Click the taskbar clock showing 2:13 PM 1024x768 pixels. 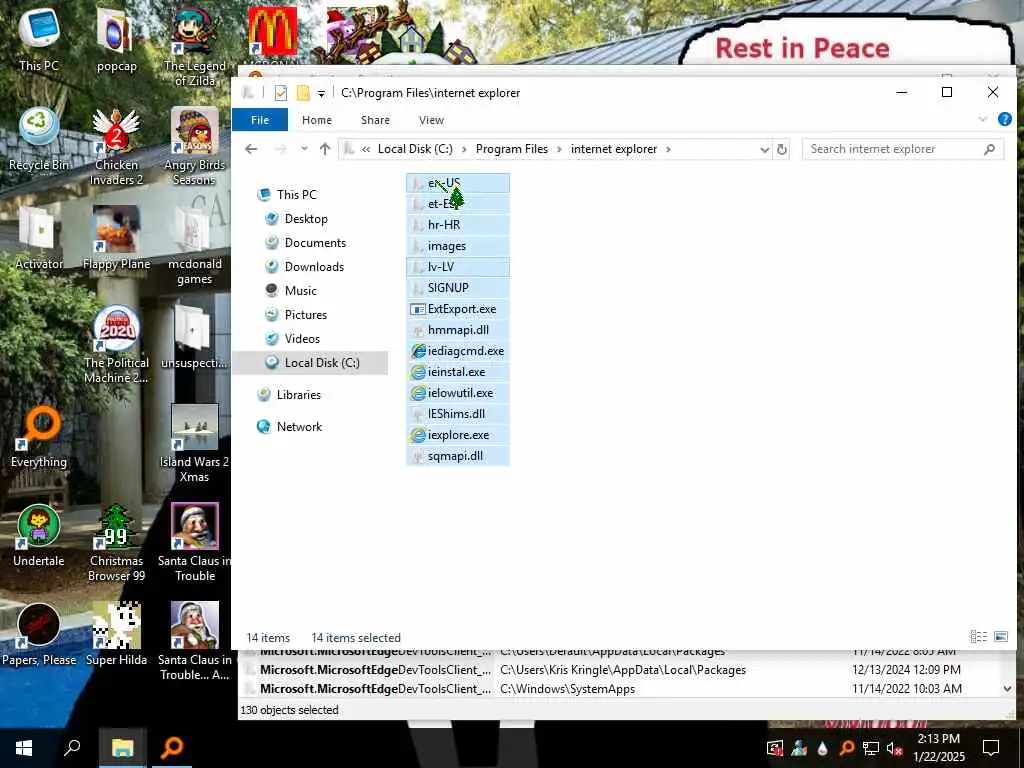pyautogui.click(x=938, y=748)
